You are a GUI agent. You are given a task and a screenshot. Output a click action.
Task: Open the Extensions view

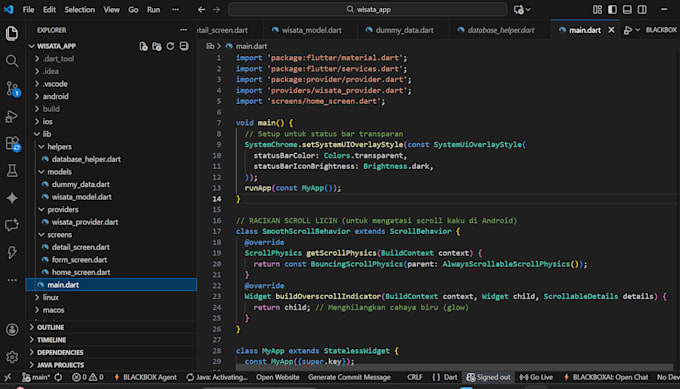coord(12,144)
